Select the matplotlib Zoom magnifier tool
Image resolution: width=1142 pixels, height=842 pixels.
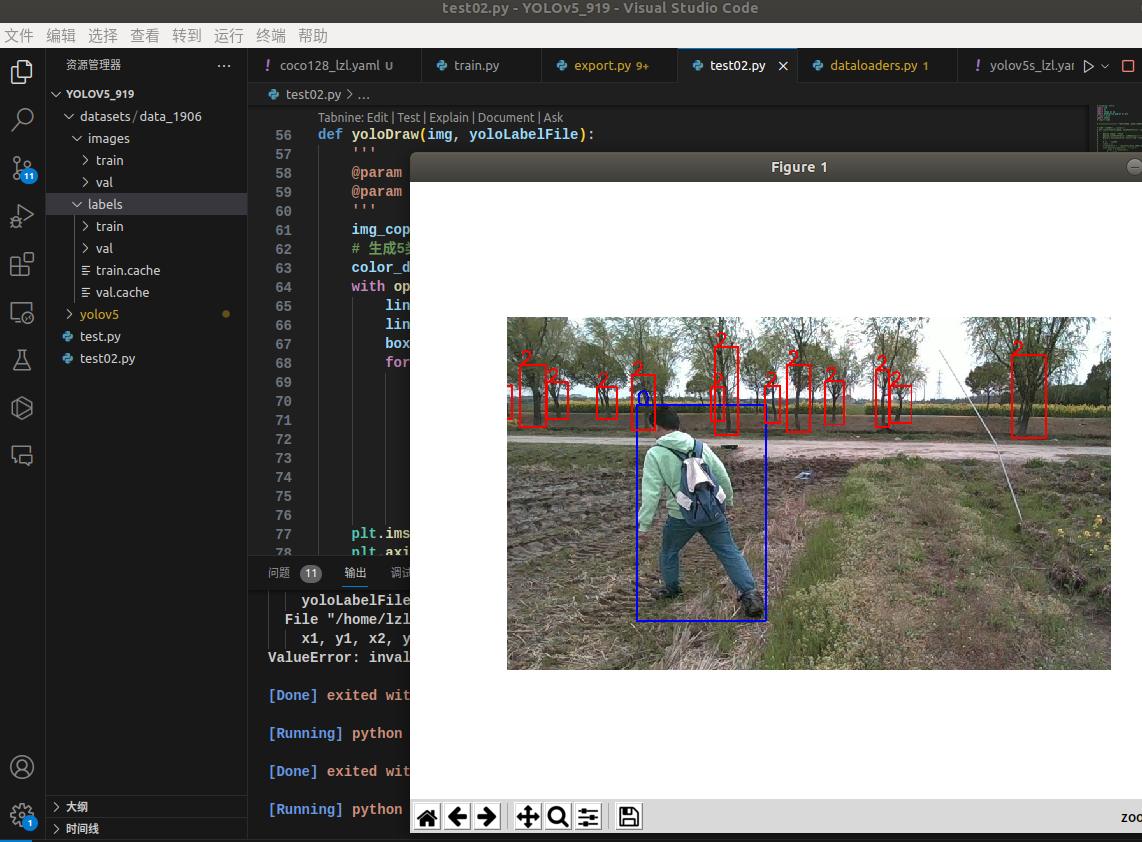point(558,817)
